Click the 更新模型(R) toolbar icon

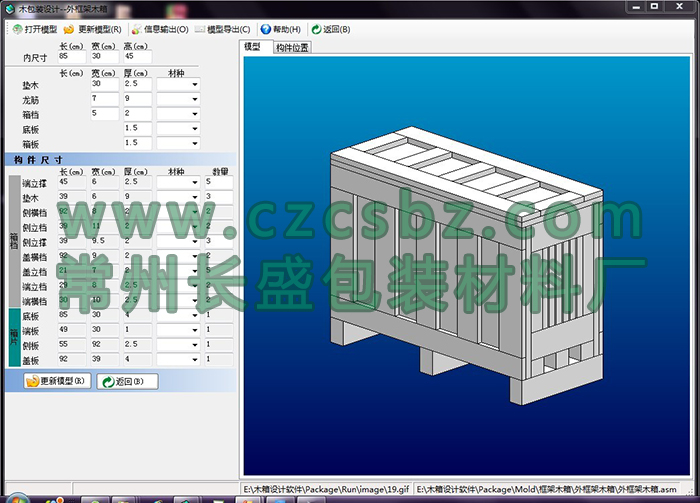pos(69,29)
